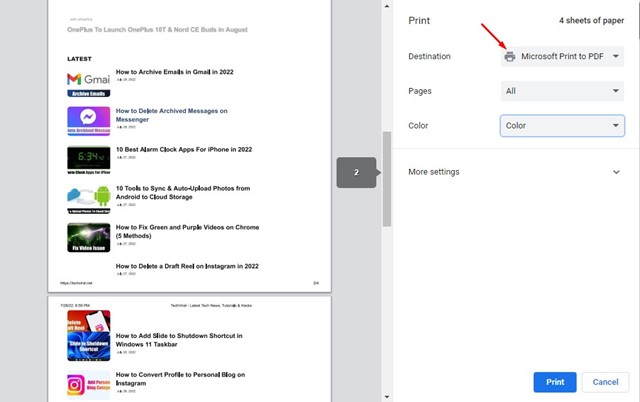Click the LATEST section heading
640x402 pixels.
pos(79,59)
